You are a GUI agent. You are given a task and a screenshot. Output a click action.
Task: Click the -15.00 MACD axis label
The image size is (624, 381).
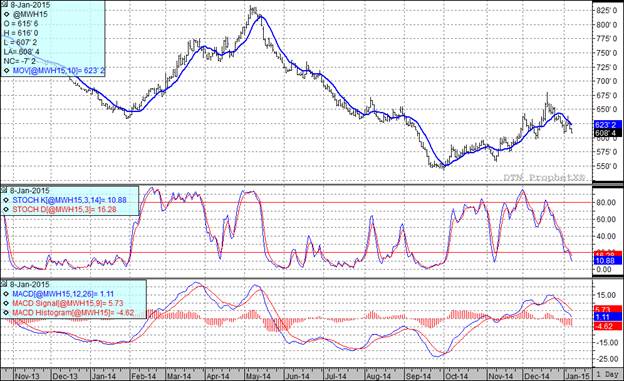click(x=606, y=342)
